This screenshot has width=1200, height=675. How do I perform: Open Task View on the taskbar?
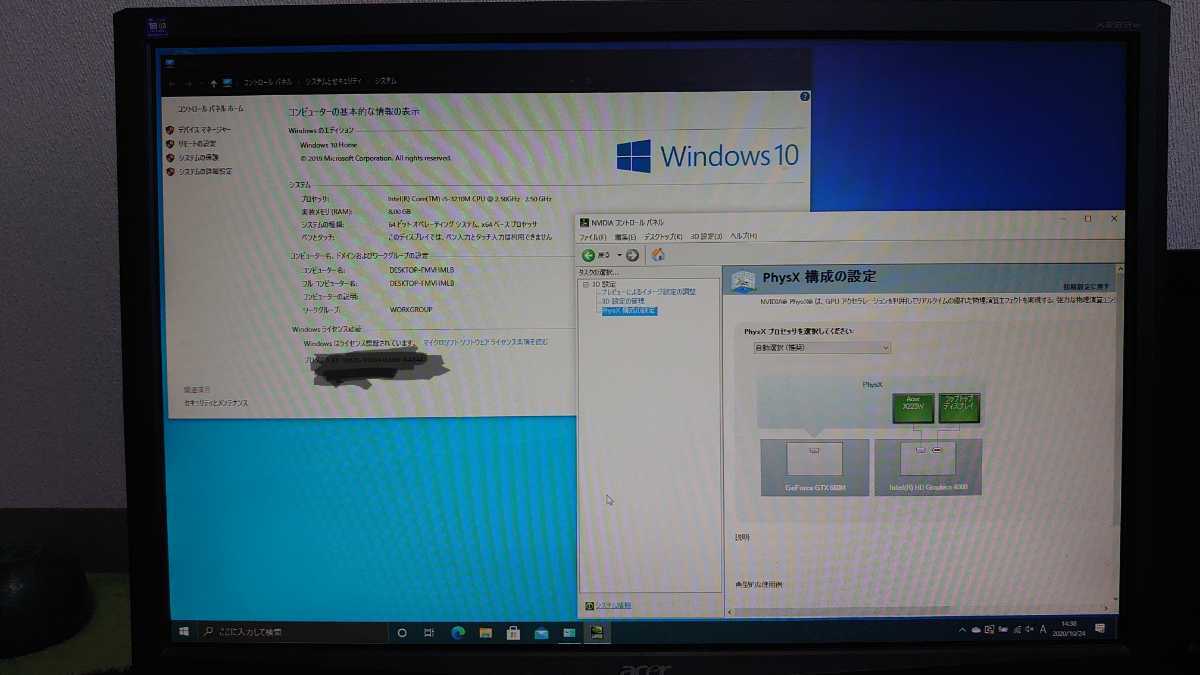point(429,633)
